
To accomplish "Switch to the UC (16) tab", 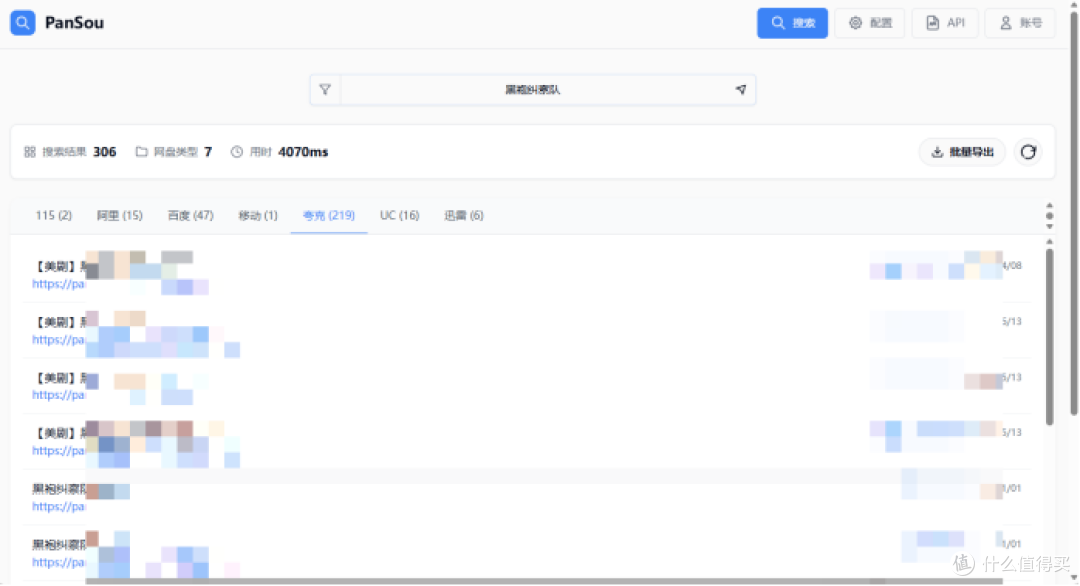I will [399, 216].
